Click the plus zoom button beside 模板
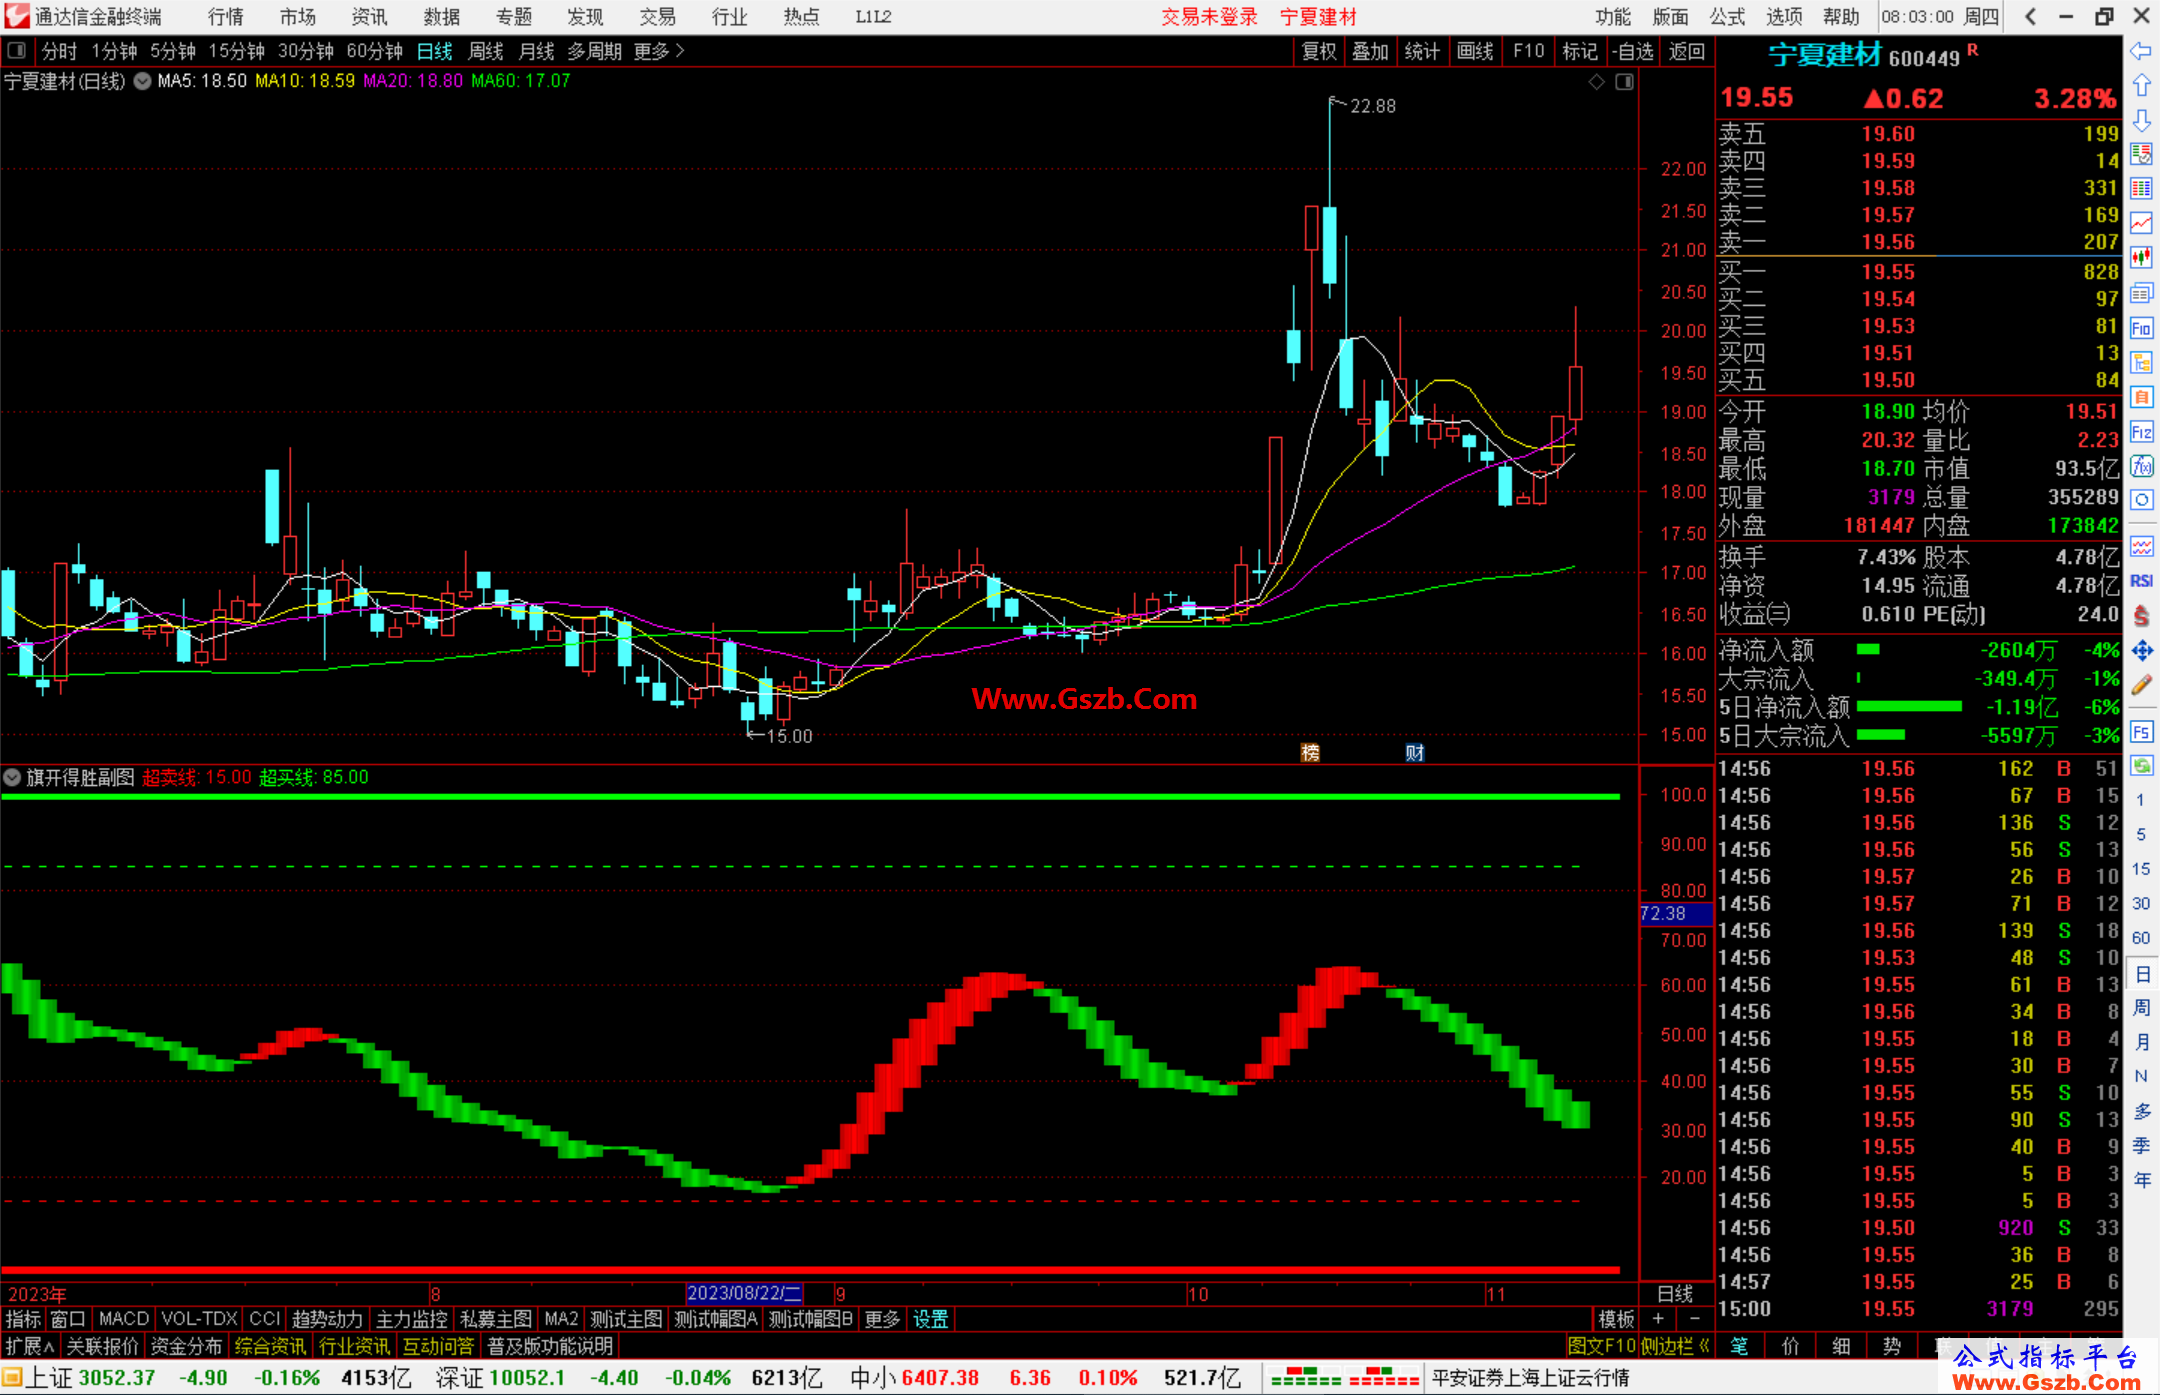Image resolution: width=2160 pixels, height=1395 pixels. point(1658,1319)
